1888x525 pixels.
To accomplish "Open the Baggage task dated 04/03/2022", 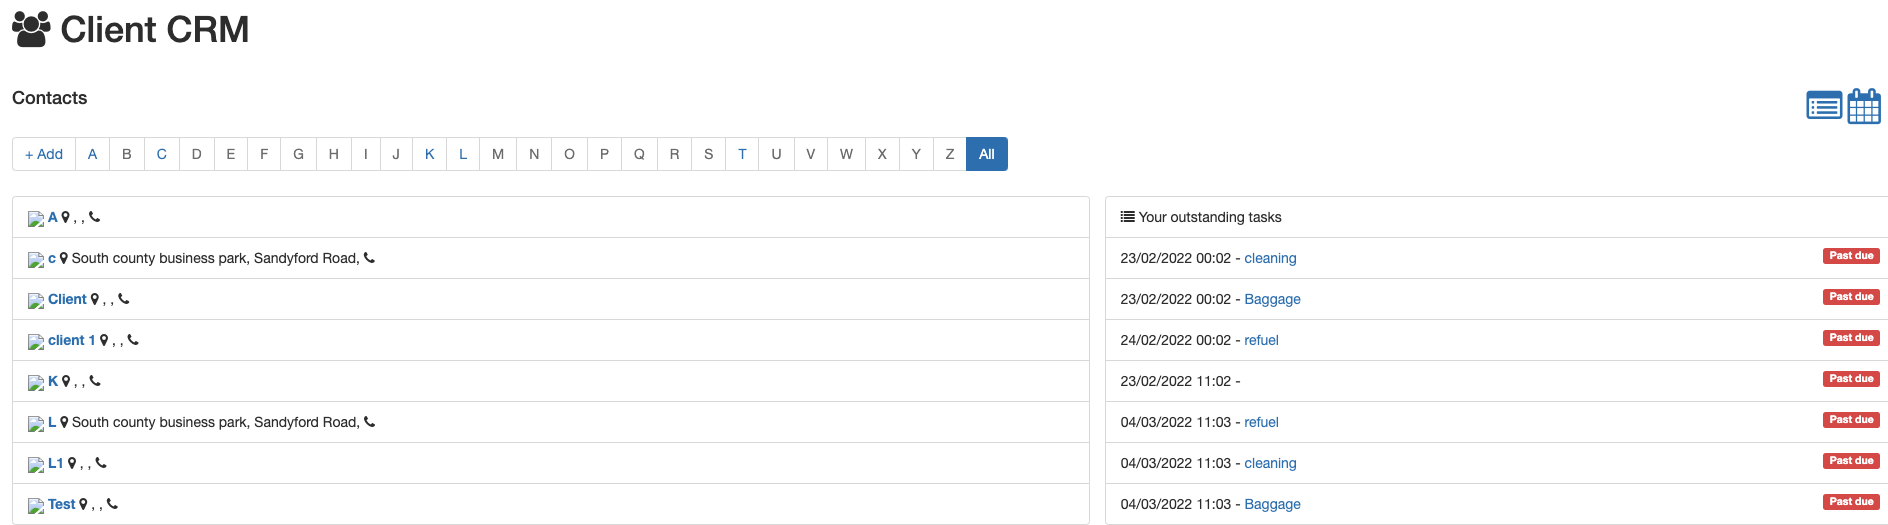I will pos(1272,504).
